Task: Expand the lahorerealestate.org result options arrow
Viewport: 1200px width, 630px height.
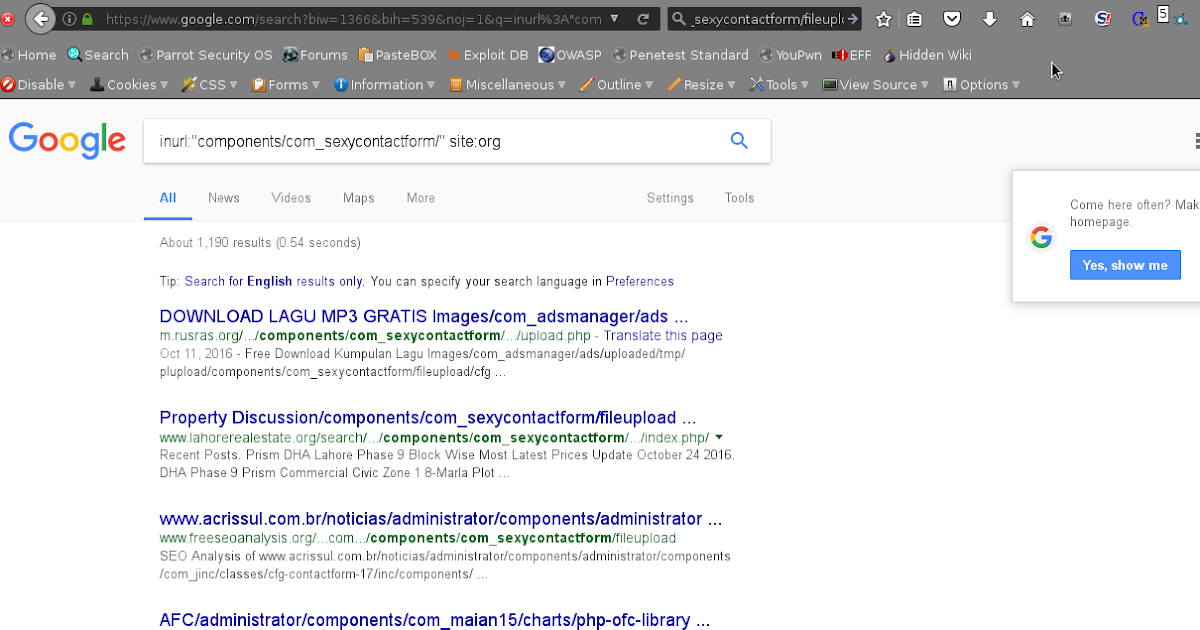Action: [719, 438]
